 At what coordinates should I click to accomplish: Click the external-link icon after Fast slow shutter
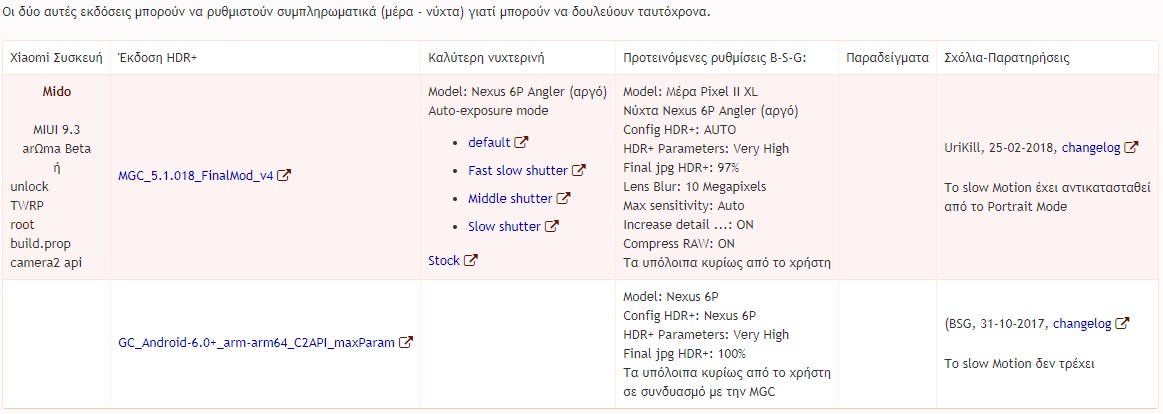pos(578,170)
